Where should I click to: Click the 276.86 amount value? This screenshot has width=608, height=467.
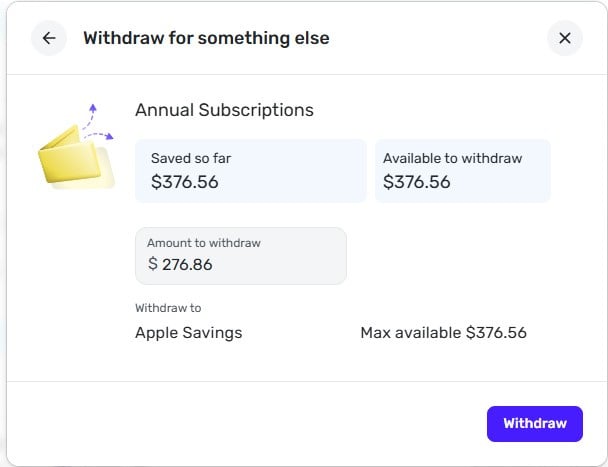tap(187, 265)
